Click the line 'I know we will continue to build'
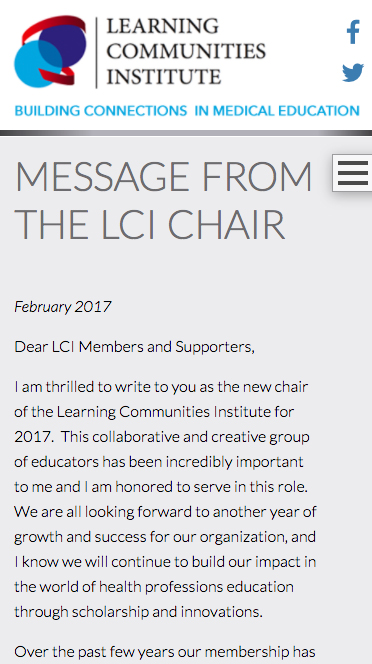372x664 pixels. (165, 562)
